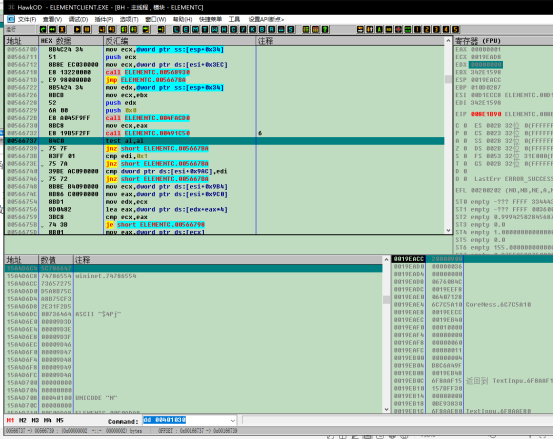Click the green Trace over toolbar icon
The image size is (553, 439).
134,30
